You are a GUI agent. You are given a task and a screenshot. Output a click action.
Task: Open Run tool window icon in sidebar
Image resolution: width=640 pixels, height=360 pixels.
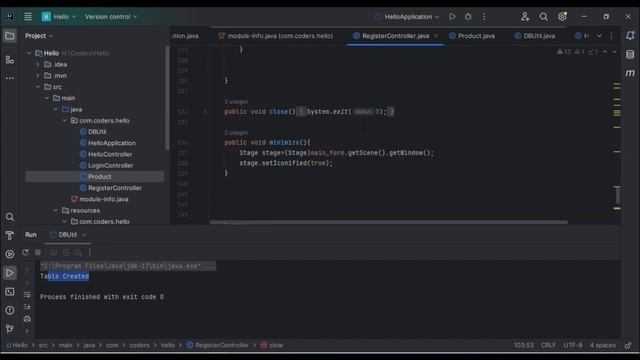[x=10, y=273]
